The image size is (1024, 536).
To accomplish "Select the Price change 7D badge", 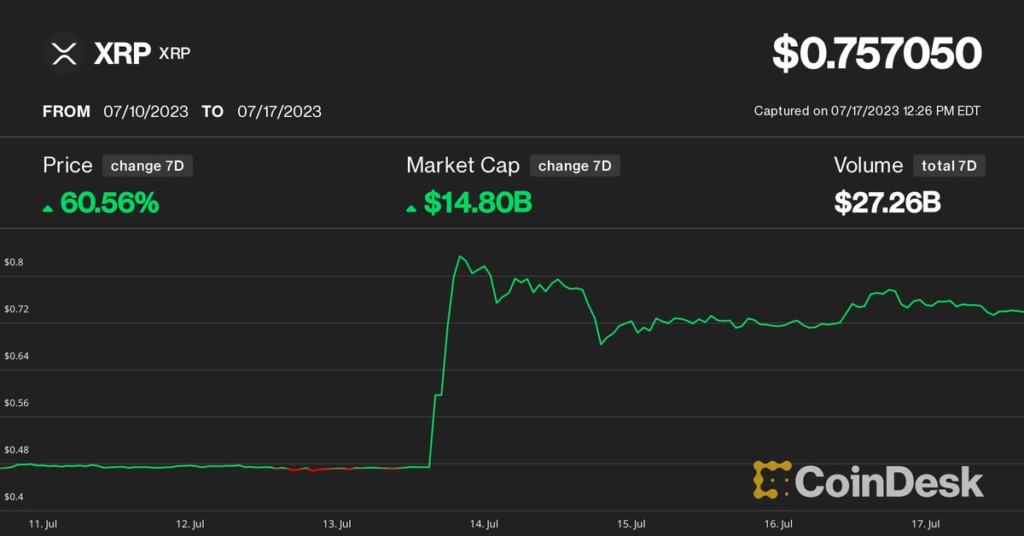I will click(x=147, y=166).
